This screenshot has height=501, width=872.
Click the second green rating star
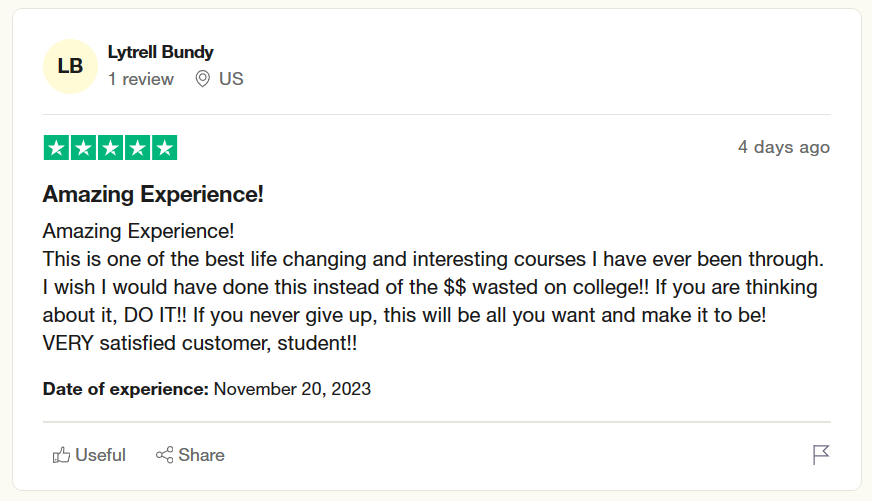point(83,148)
